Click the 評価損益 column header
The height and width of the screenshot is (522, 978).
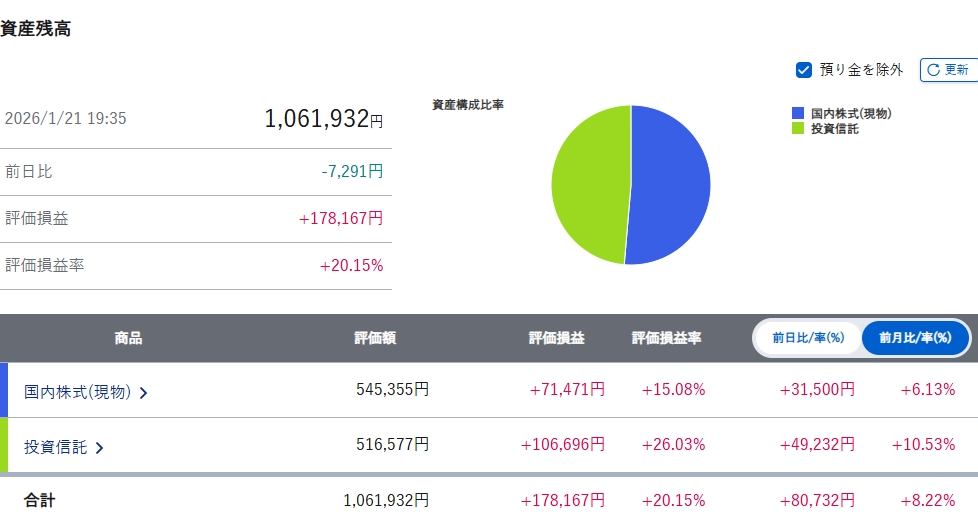coord(556,338)
